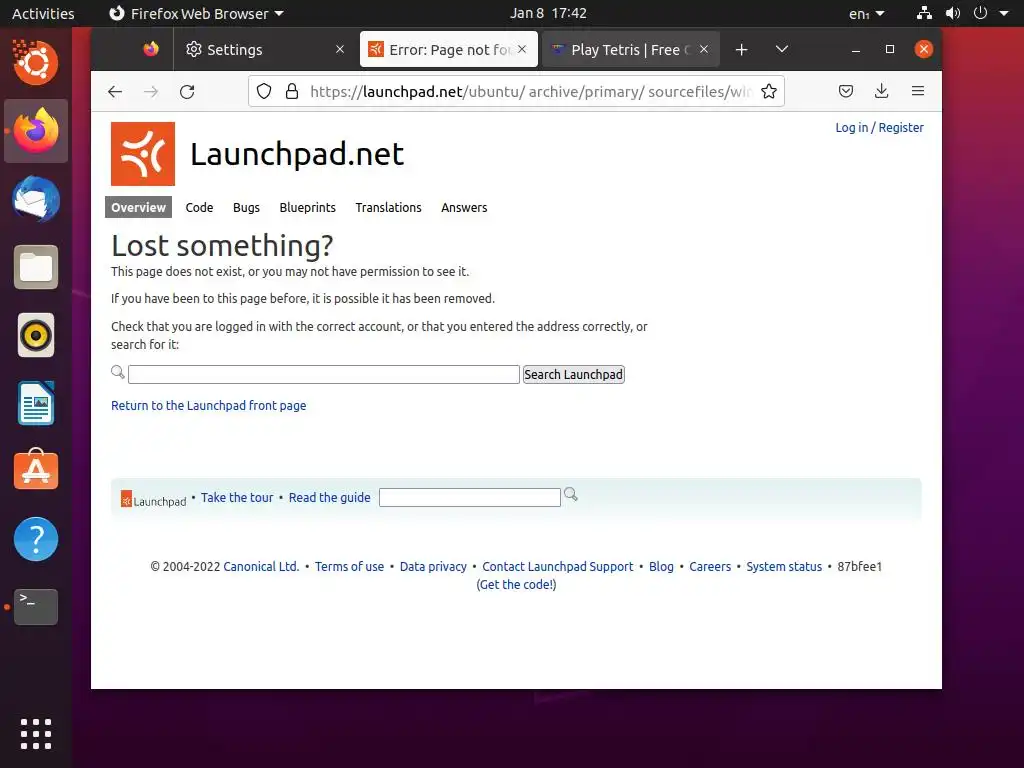Focus the footer search text box
The height and width of the screenshot is (768, 1024).
pyautogui.click(x=470, y=498)
